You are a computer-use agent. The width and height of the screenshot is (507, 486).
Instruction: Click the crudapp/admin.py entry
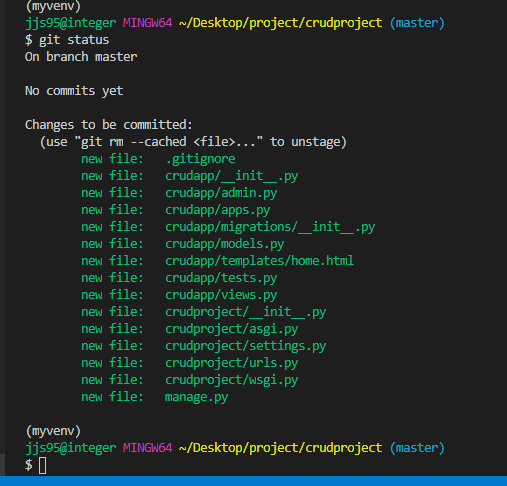click(x=221, y=193)
